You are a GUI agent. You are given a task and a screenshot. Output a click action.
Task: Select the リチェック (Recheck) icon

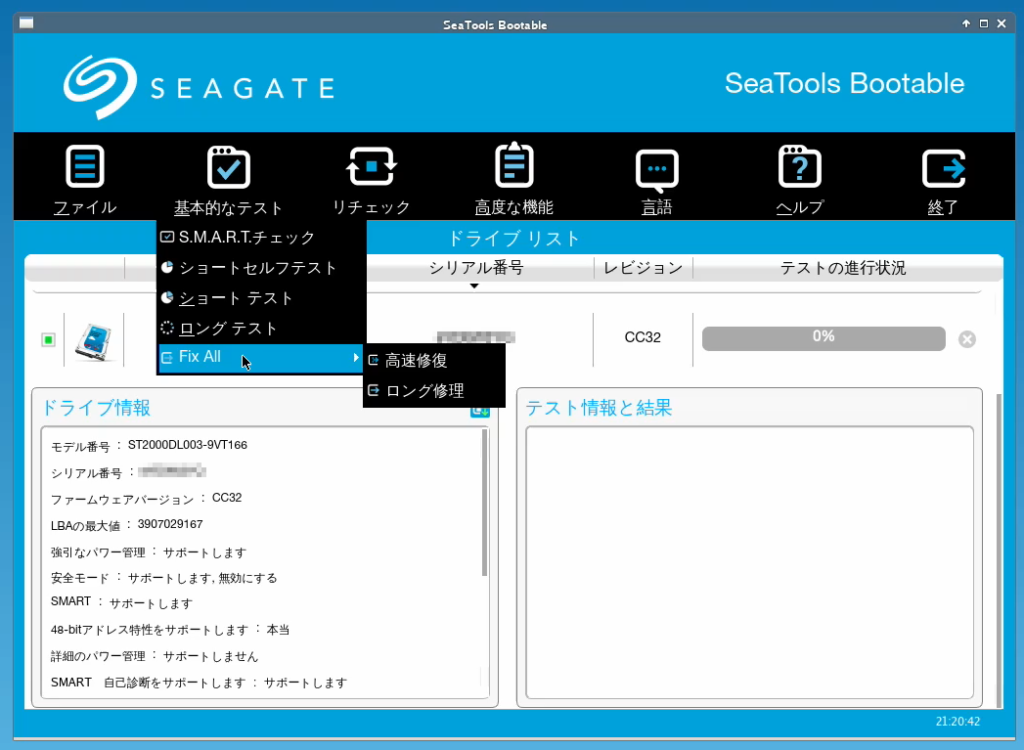[371, 165]
